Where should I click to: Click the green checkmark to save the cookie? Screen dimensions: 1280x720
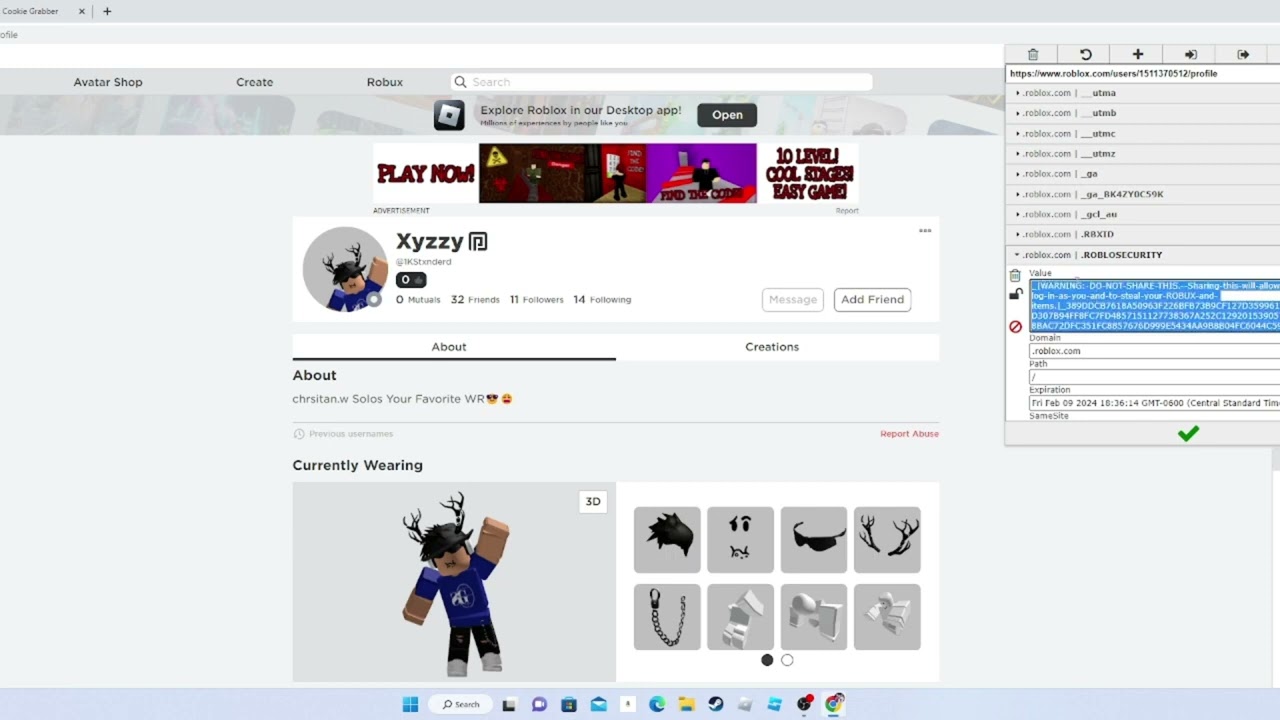tap(1188, 434)
